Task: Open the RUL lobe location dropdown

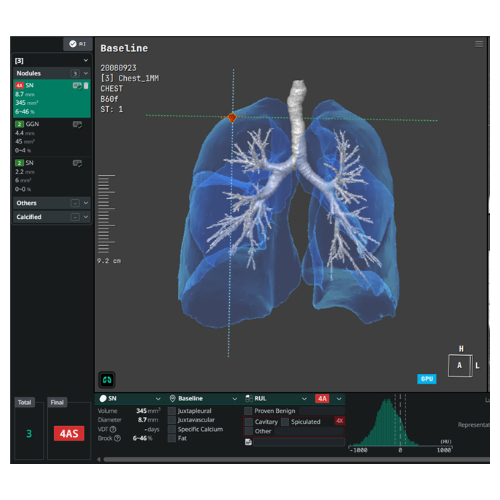Action: pyautogui.click(x=276, y=399)
